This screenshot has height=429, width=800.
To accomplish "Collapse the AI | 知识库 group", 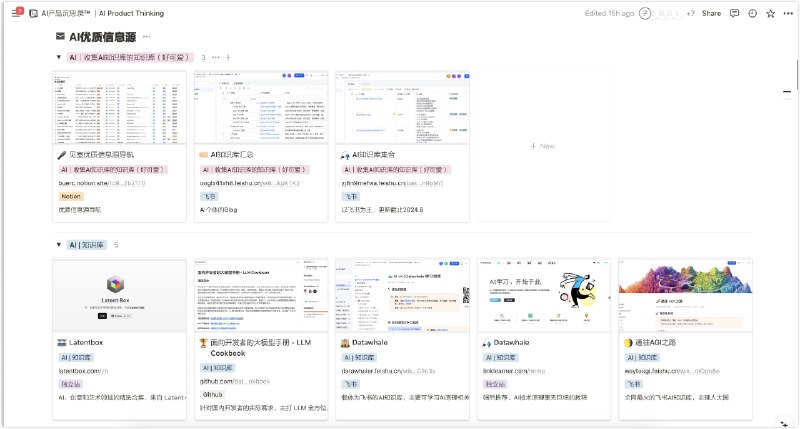I will [x=59, y=245].
